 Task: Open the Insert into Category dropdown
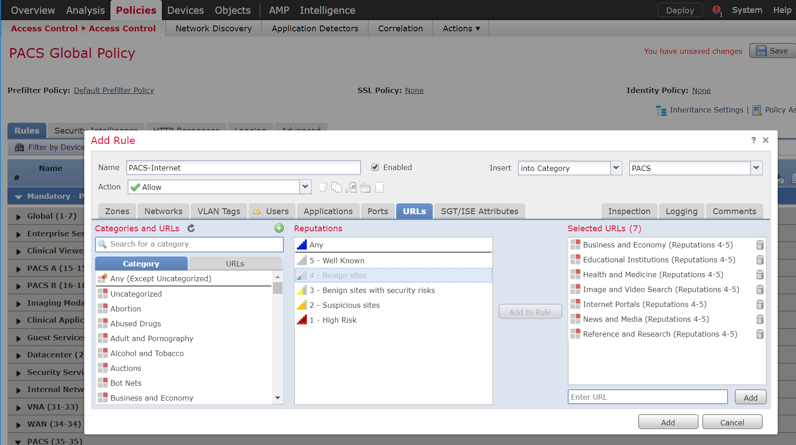(616, 168)
